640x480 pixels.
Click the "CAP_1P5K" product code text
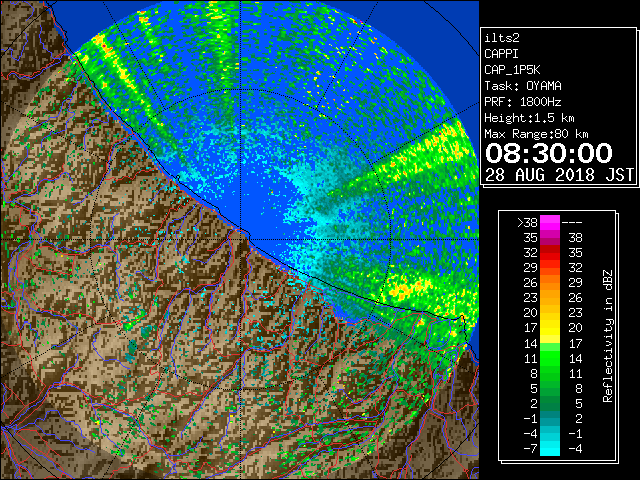point(512,70)
